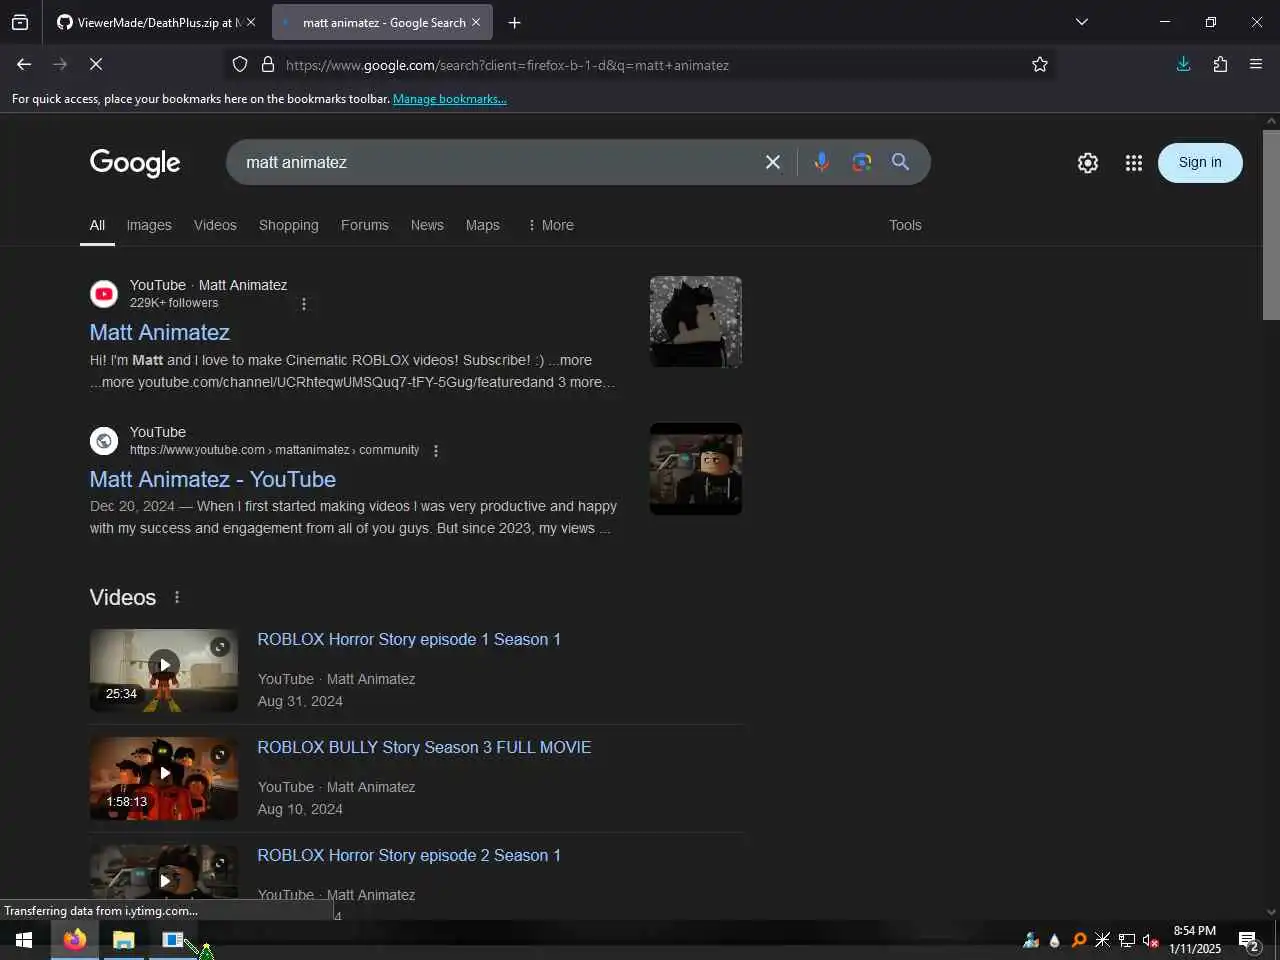Open tracking protection shield icon
Screen dimensions: 1280x960
240,65
